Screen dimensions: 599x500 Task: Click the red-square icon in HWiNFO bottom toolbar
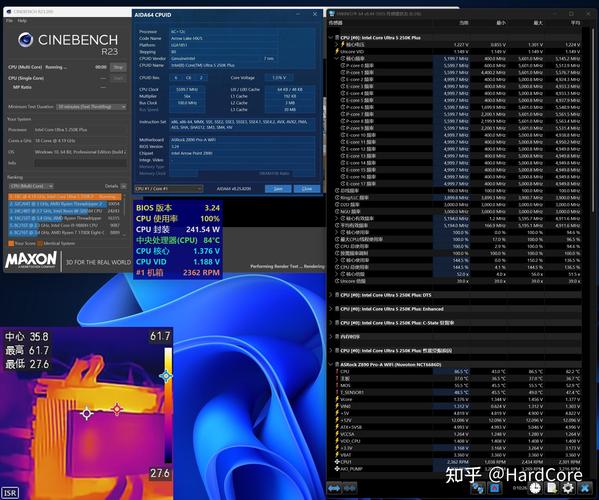click(495, 488)
